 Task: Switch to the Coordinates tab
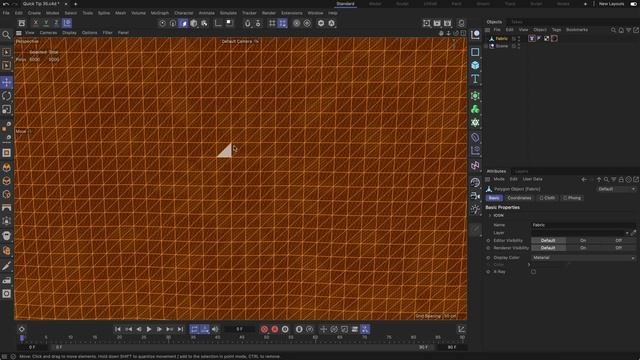(x=519, y=198)
